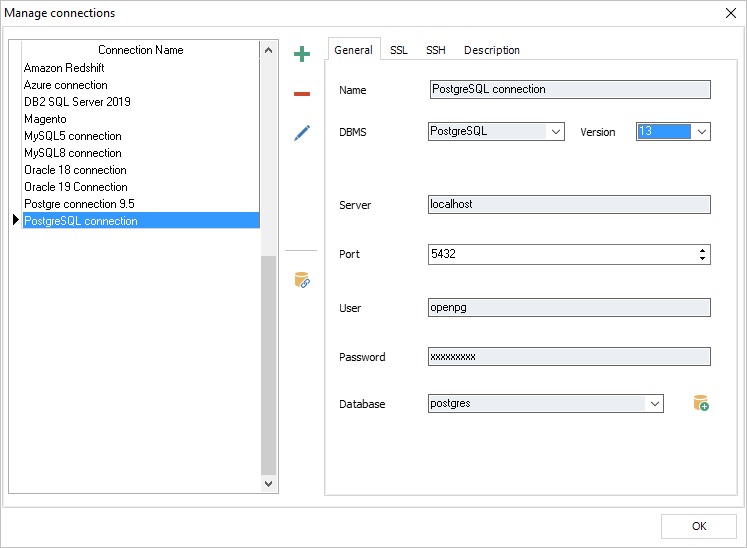Select Oracle 18 connection
The height and width of the screenshot is (548, 747).
pyautogui.click(x=141, y=170)
